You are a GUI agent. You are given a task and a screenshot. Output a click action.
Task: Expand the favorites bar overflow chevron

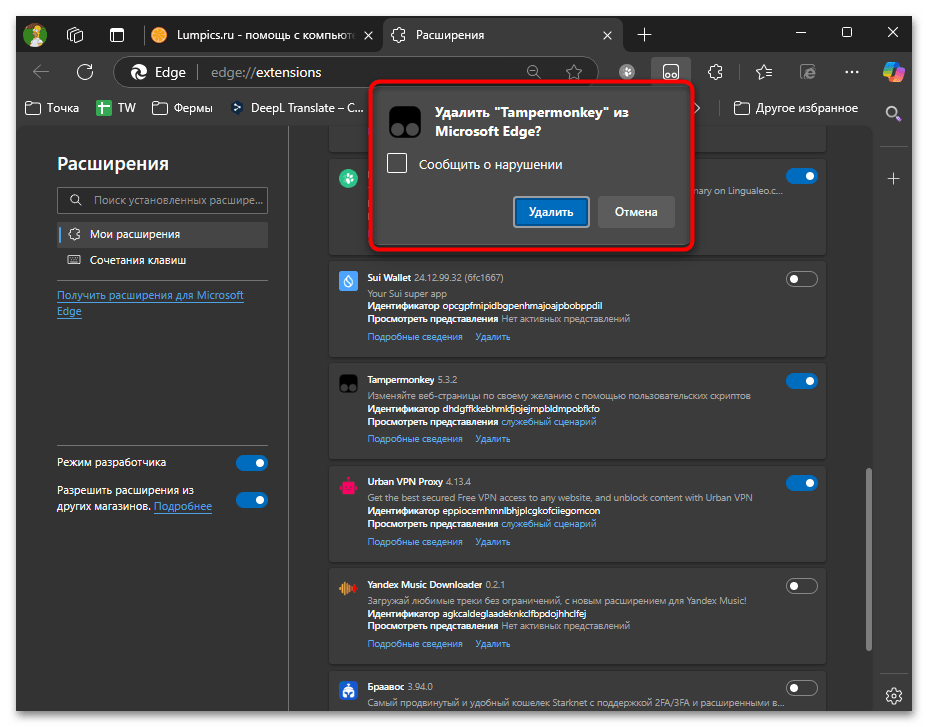[x=698, y=108]
